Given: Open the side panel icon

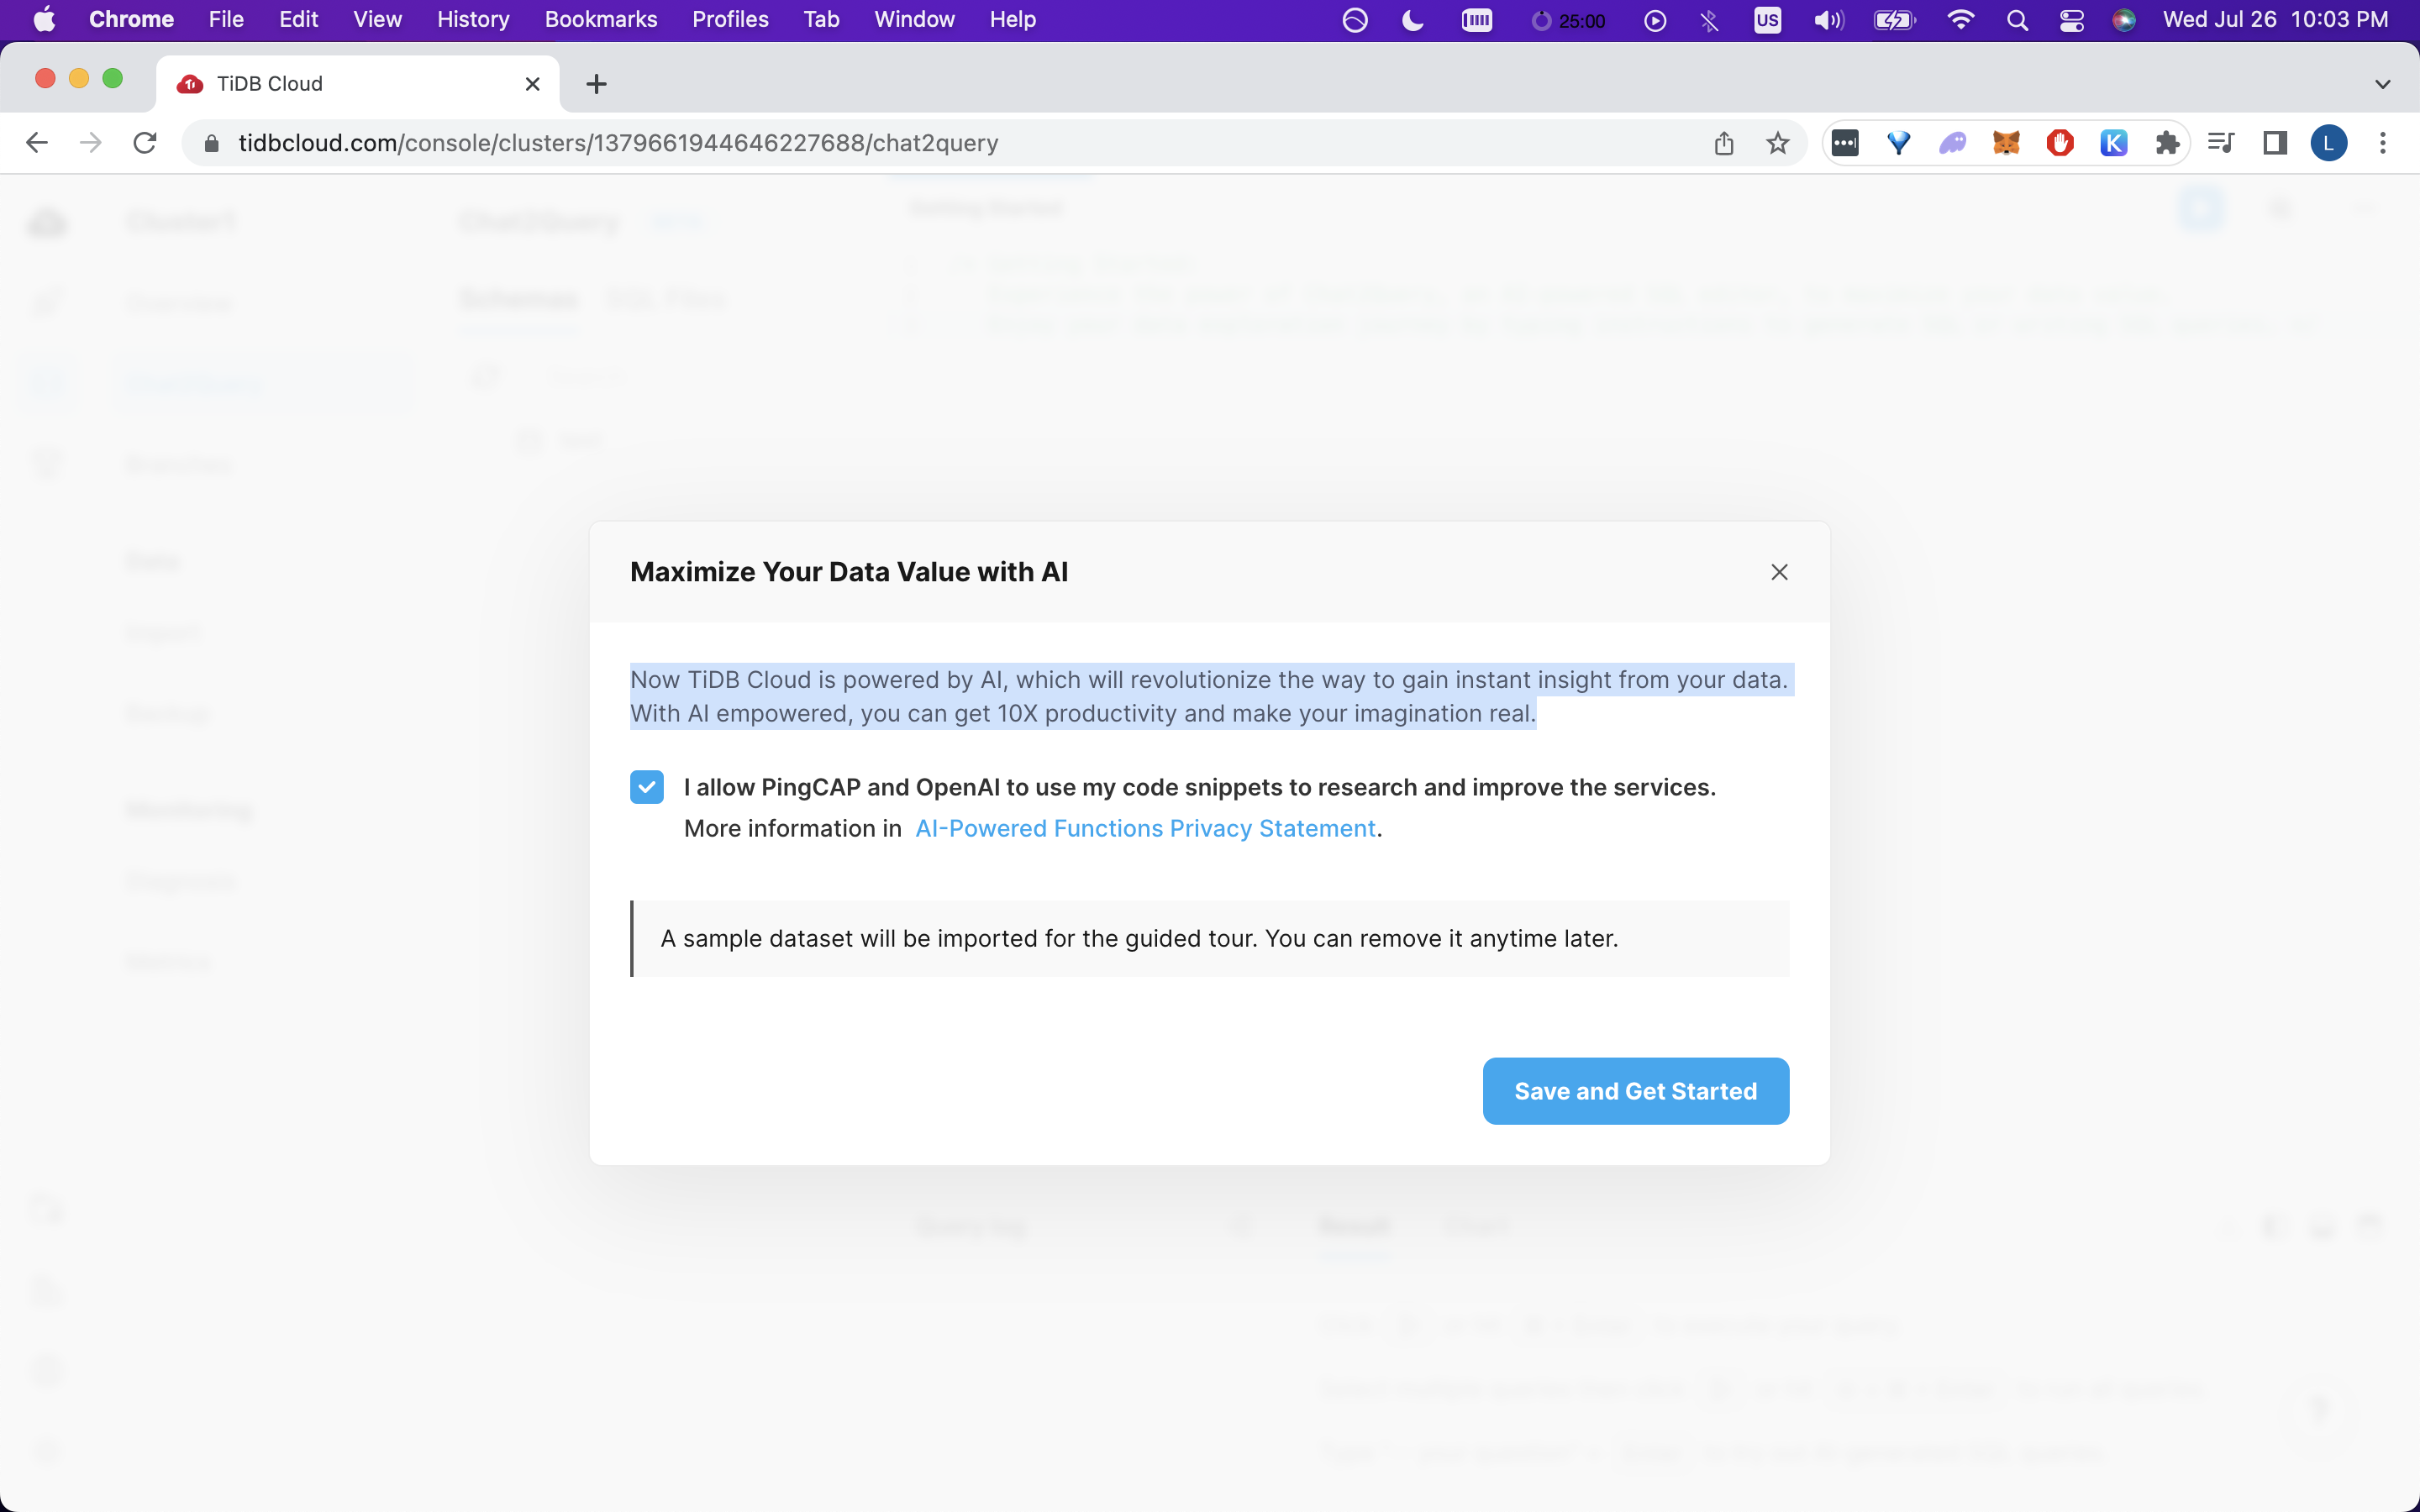Looking at the screenshot, I should (x=2275, y=143).
